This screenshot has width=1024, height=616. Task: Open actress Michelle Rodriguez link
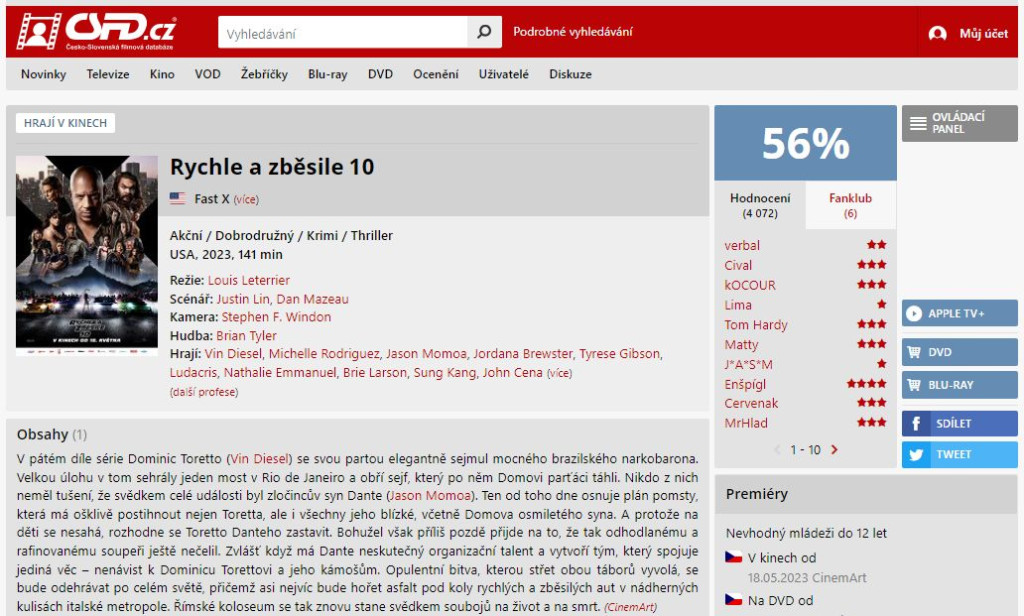(x=324, y=353)
